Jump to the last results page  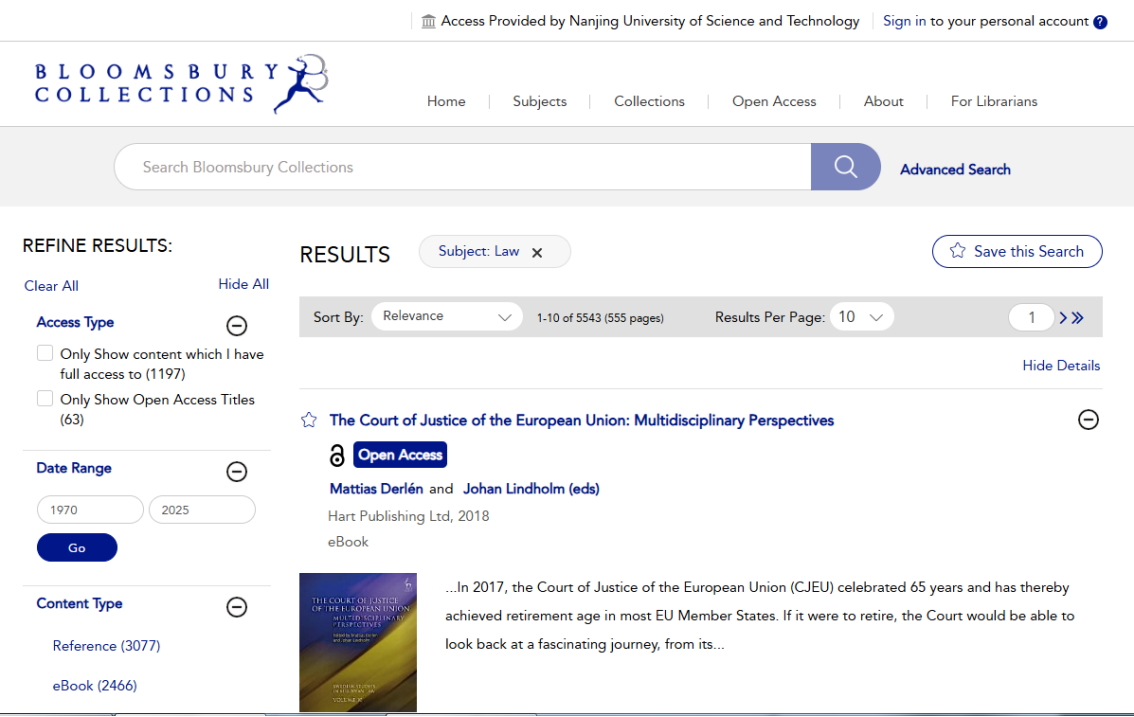pyautogui.click(x=1078, y=318)
